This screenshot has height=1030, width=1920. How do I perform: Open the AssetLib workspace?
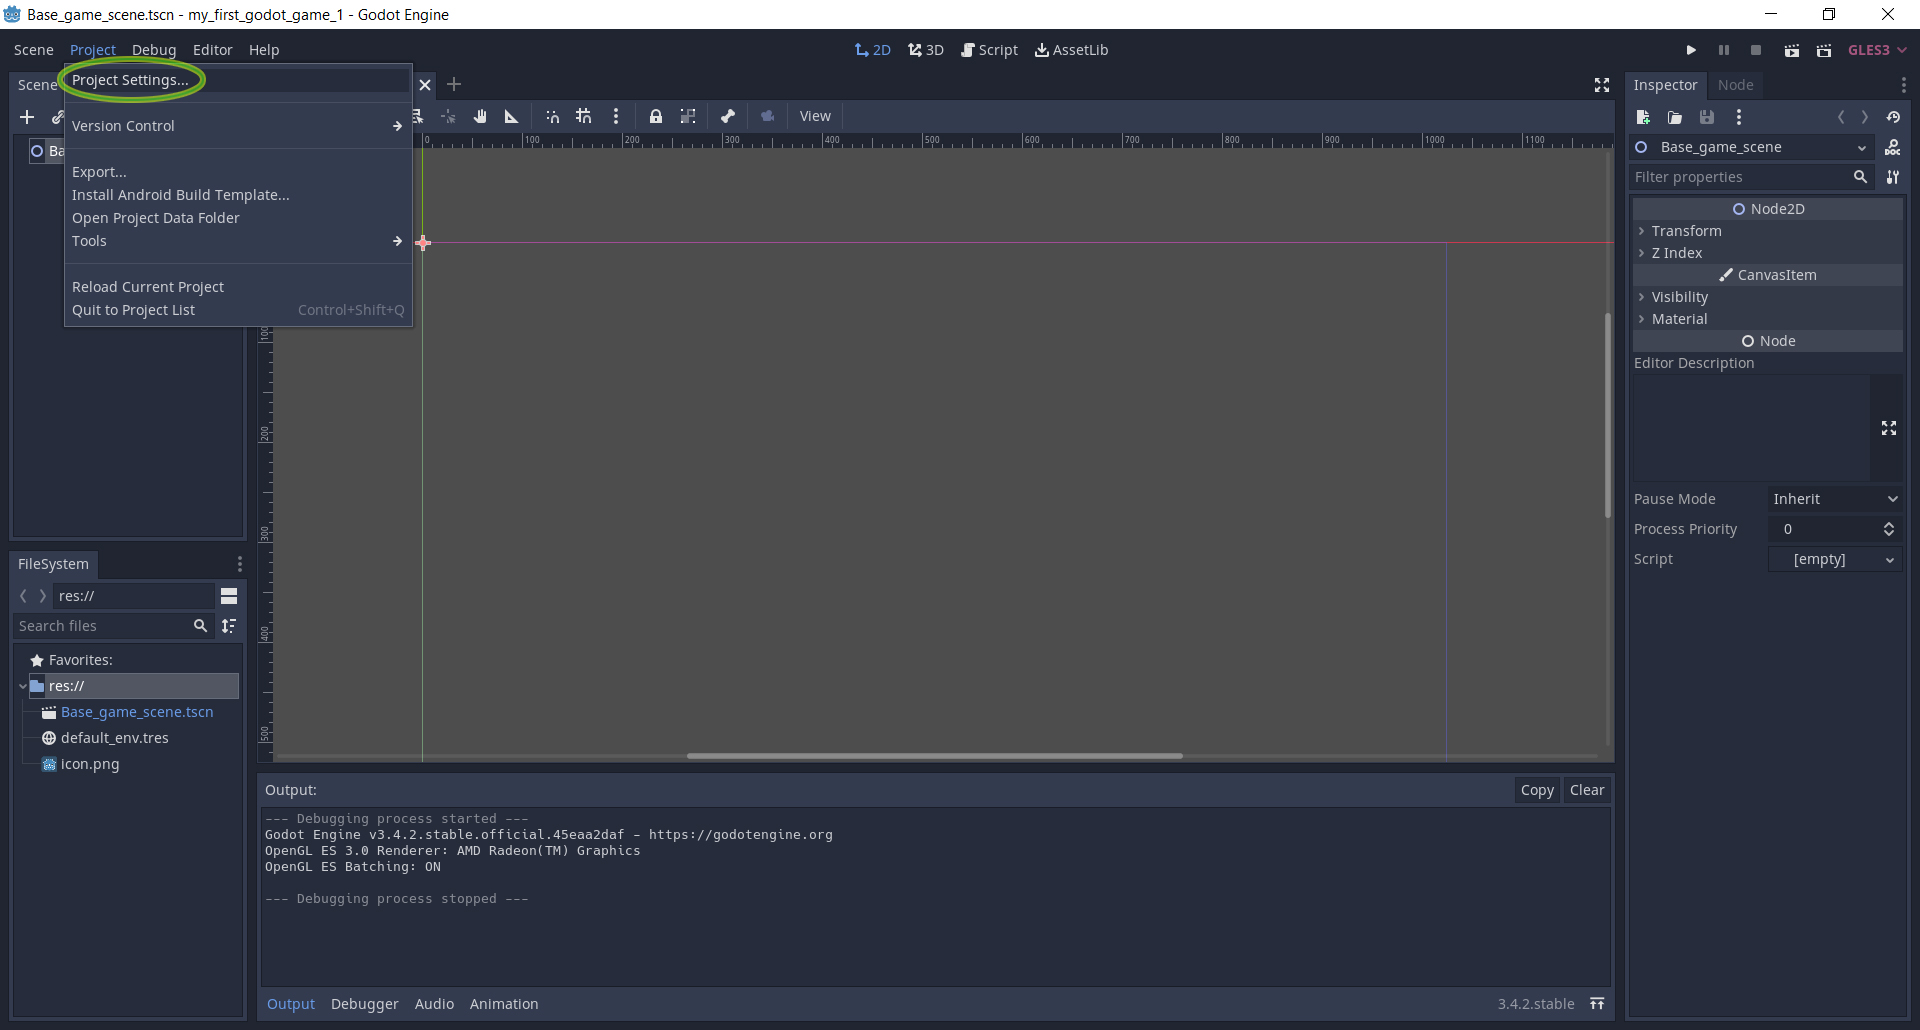[x=1071, y=50]
